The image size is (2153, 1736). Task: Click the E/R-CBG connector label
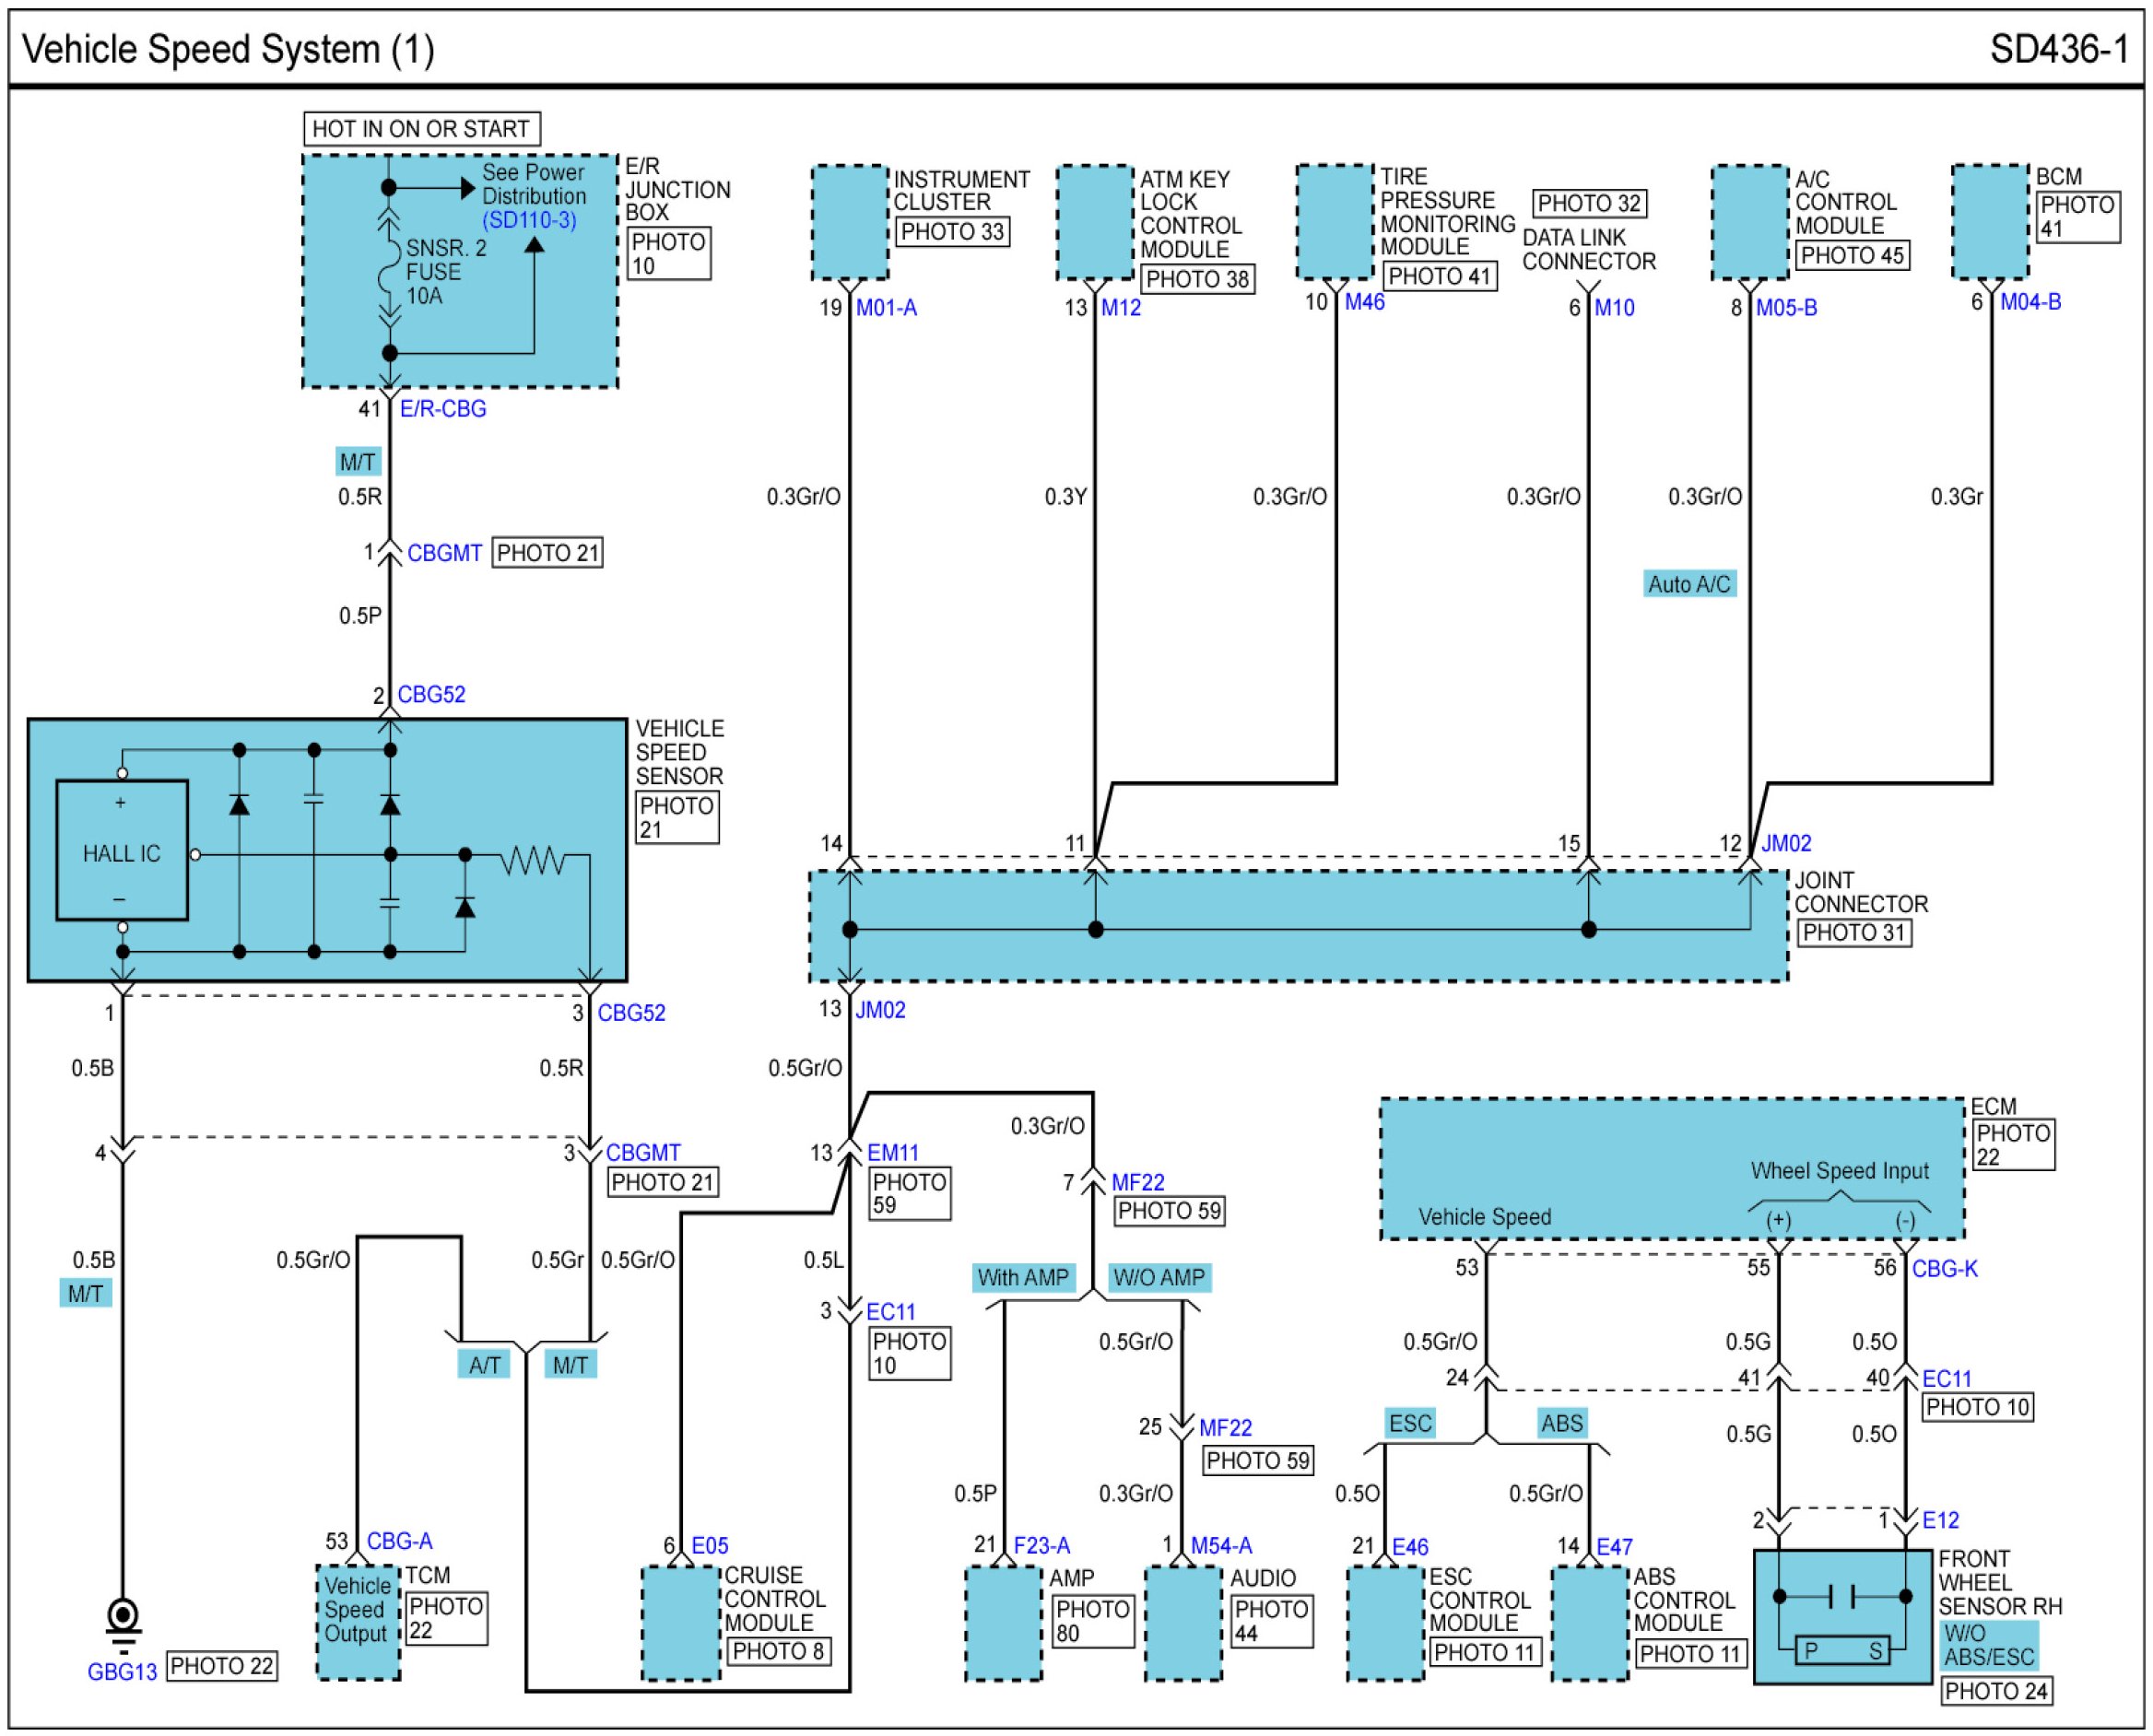pos(443,409)
